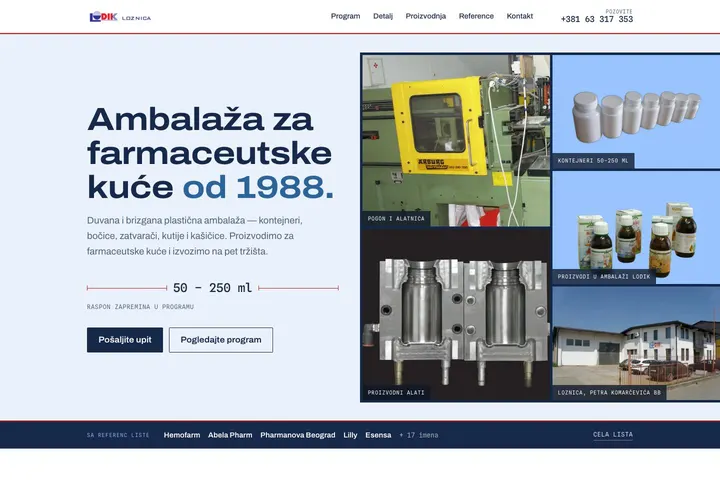720x480 pixels.
Task: Click the paragraph starting 'Duvana i brizgana'
Action: [x=195, y=236]
